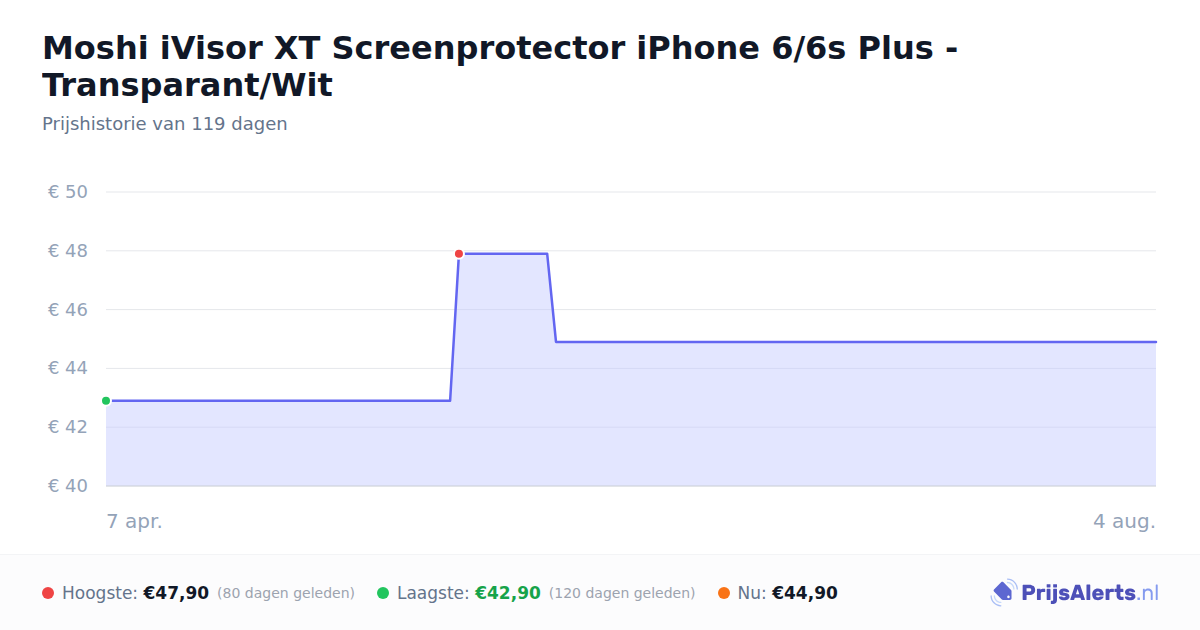Screen dimensions: 1200x630
Task: Click the 120 dagen geleden note
Action: pos(622,593)
